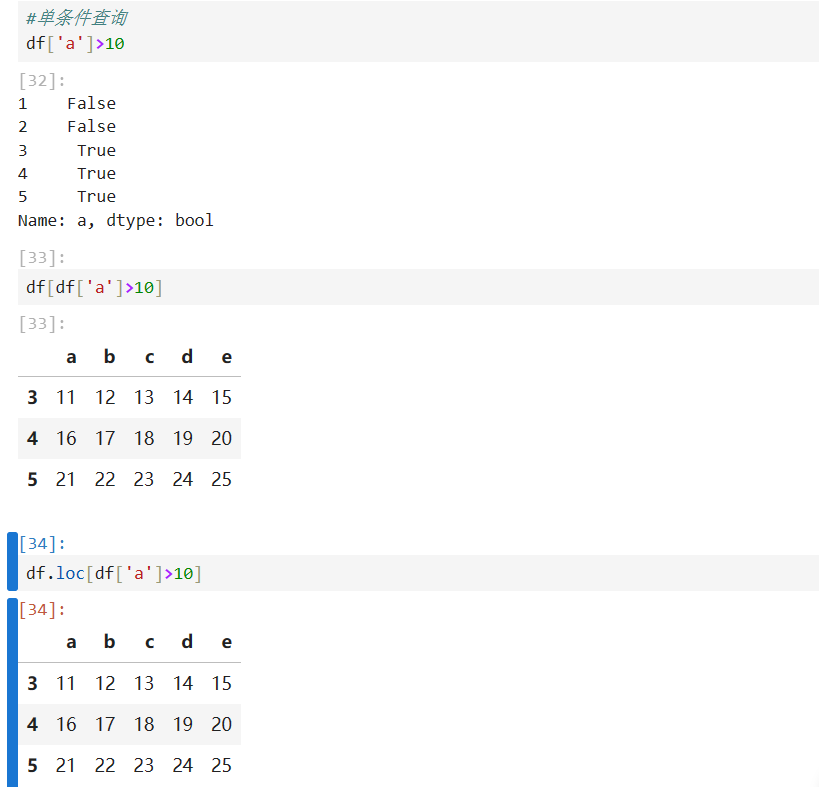This screenshot has width=819, height=787.
Task: Click value 12 in output 34 table
Action: [x=105, y=683]
